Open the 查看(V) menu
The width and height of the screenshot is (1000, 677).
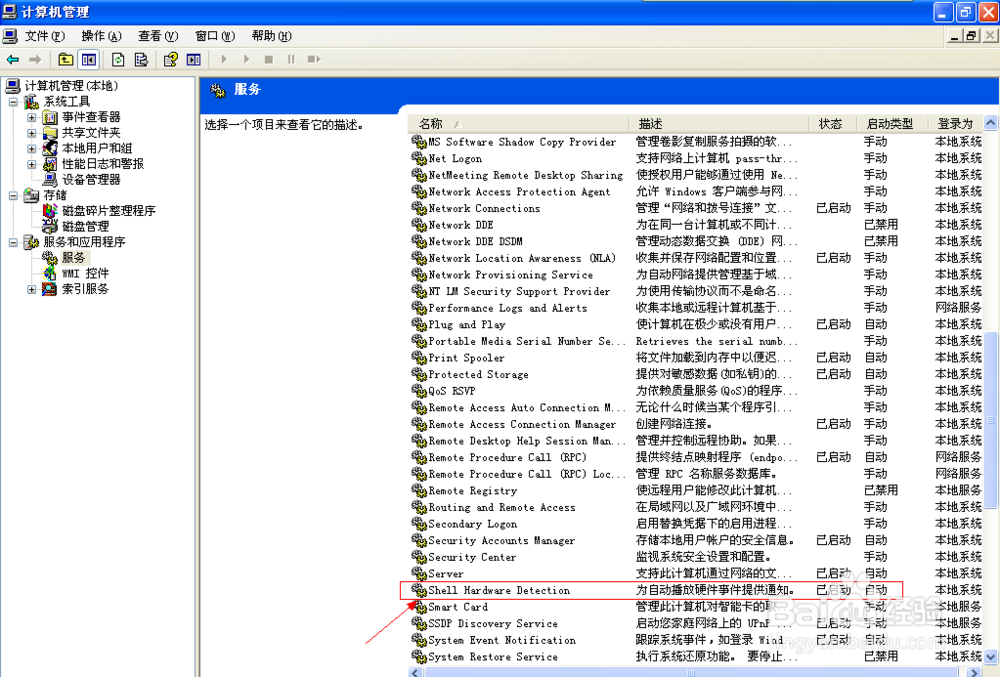tap(158, 36)
